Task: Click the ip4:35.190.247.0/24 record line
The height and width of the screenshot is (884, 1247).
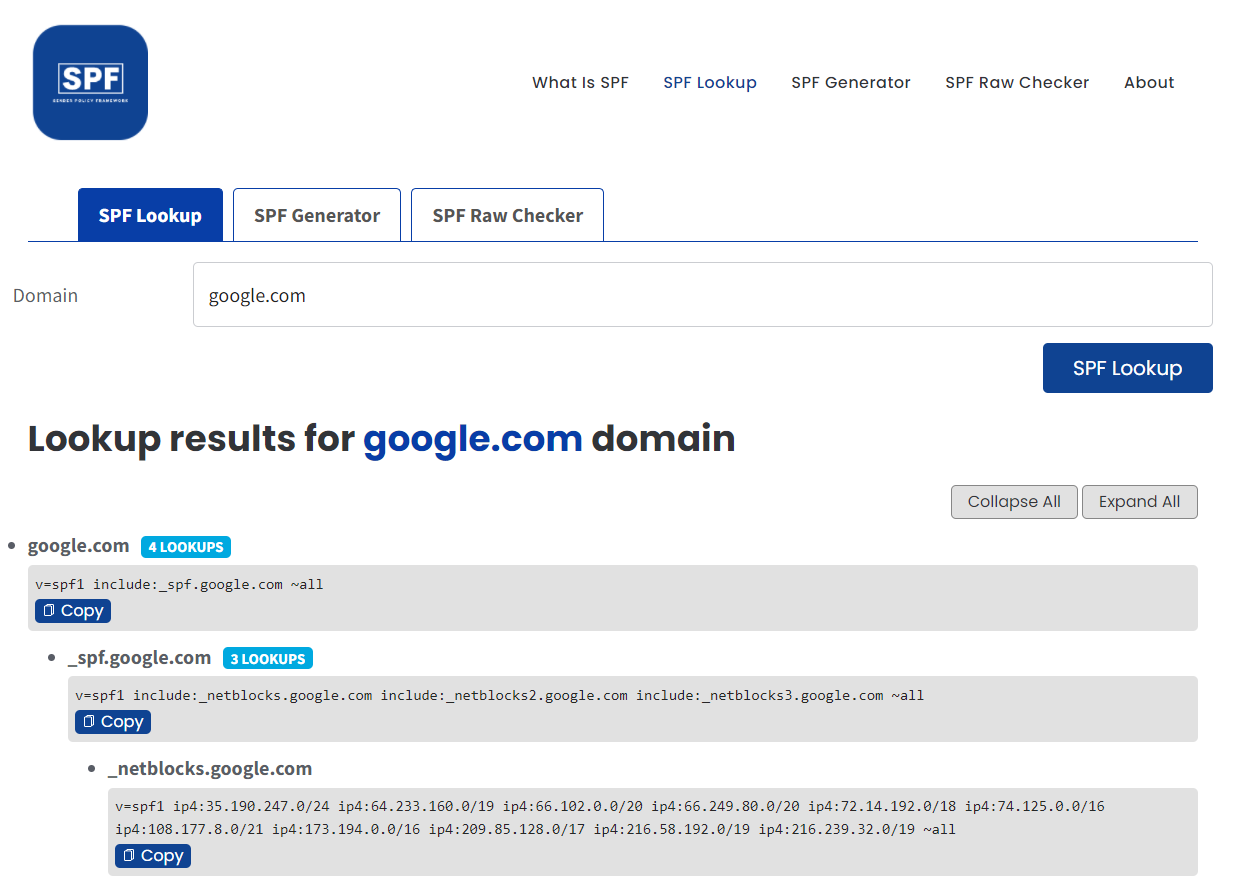Action: [x=610, y=806]
